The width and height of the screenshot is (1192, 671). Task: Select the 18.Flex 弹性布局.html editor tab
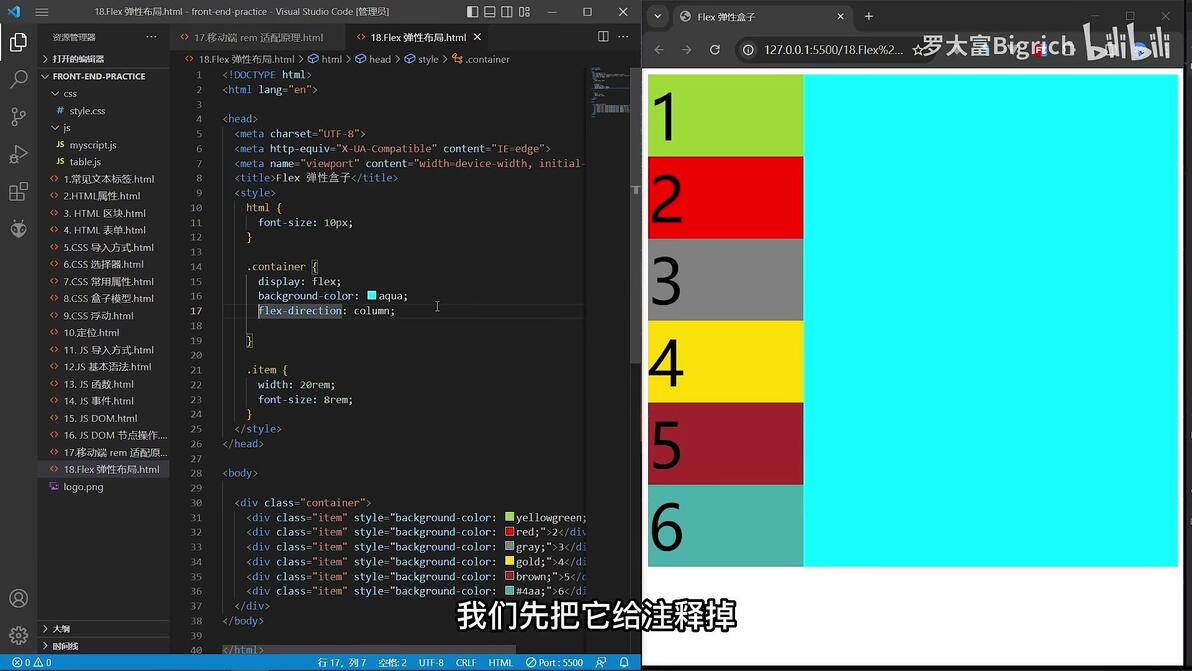(x=417, y=36)
